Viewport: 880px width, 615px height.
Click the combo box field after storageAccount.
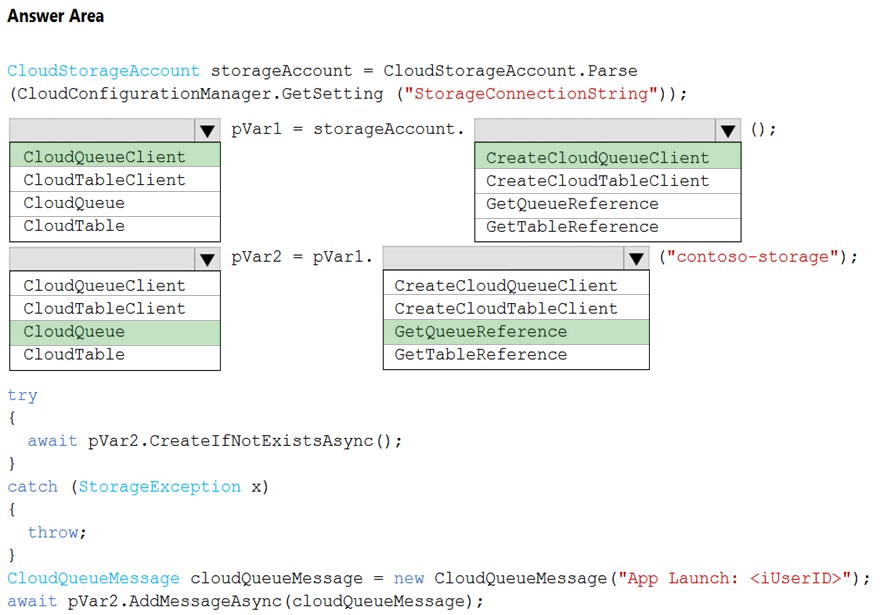coord(608,130)
